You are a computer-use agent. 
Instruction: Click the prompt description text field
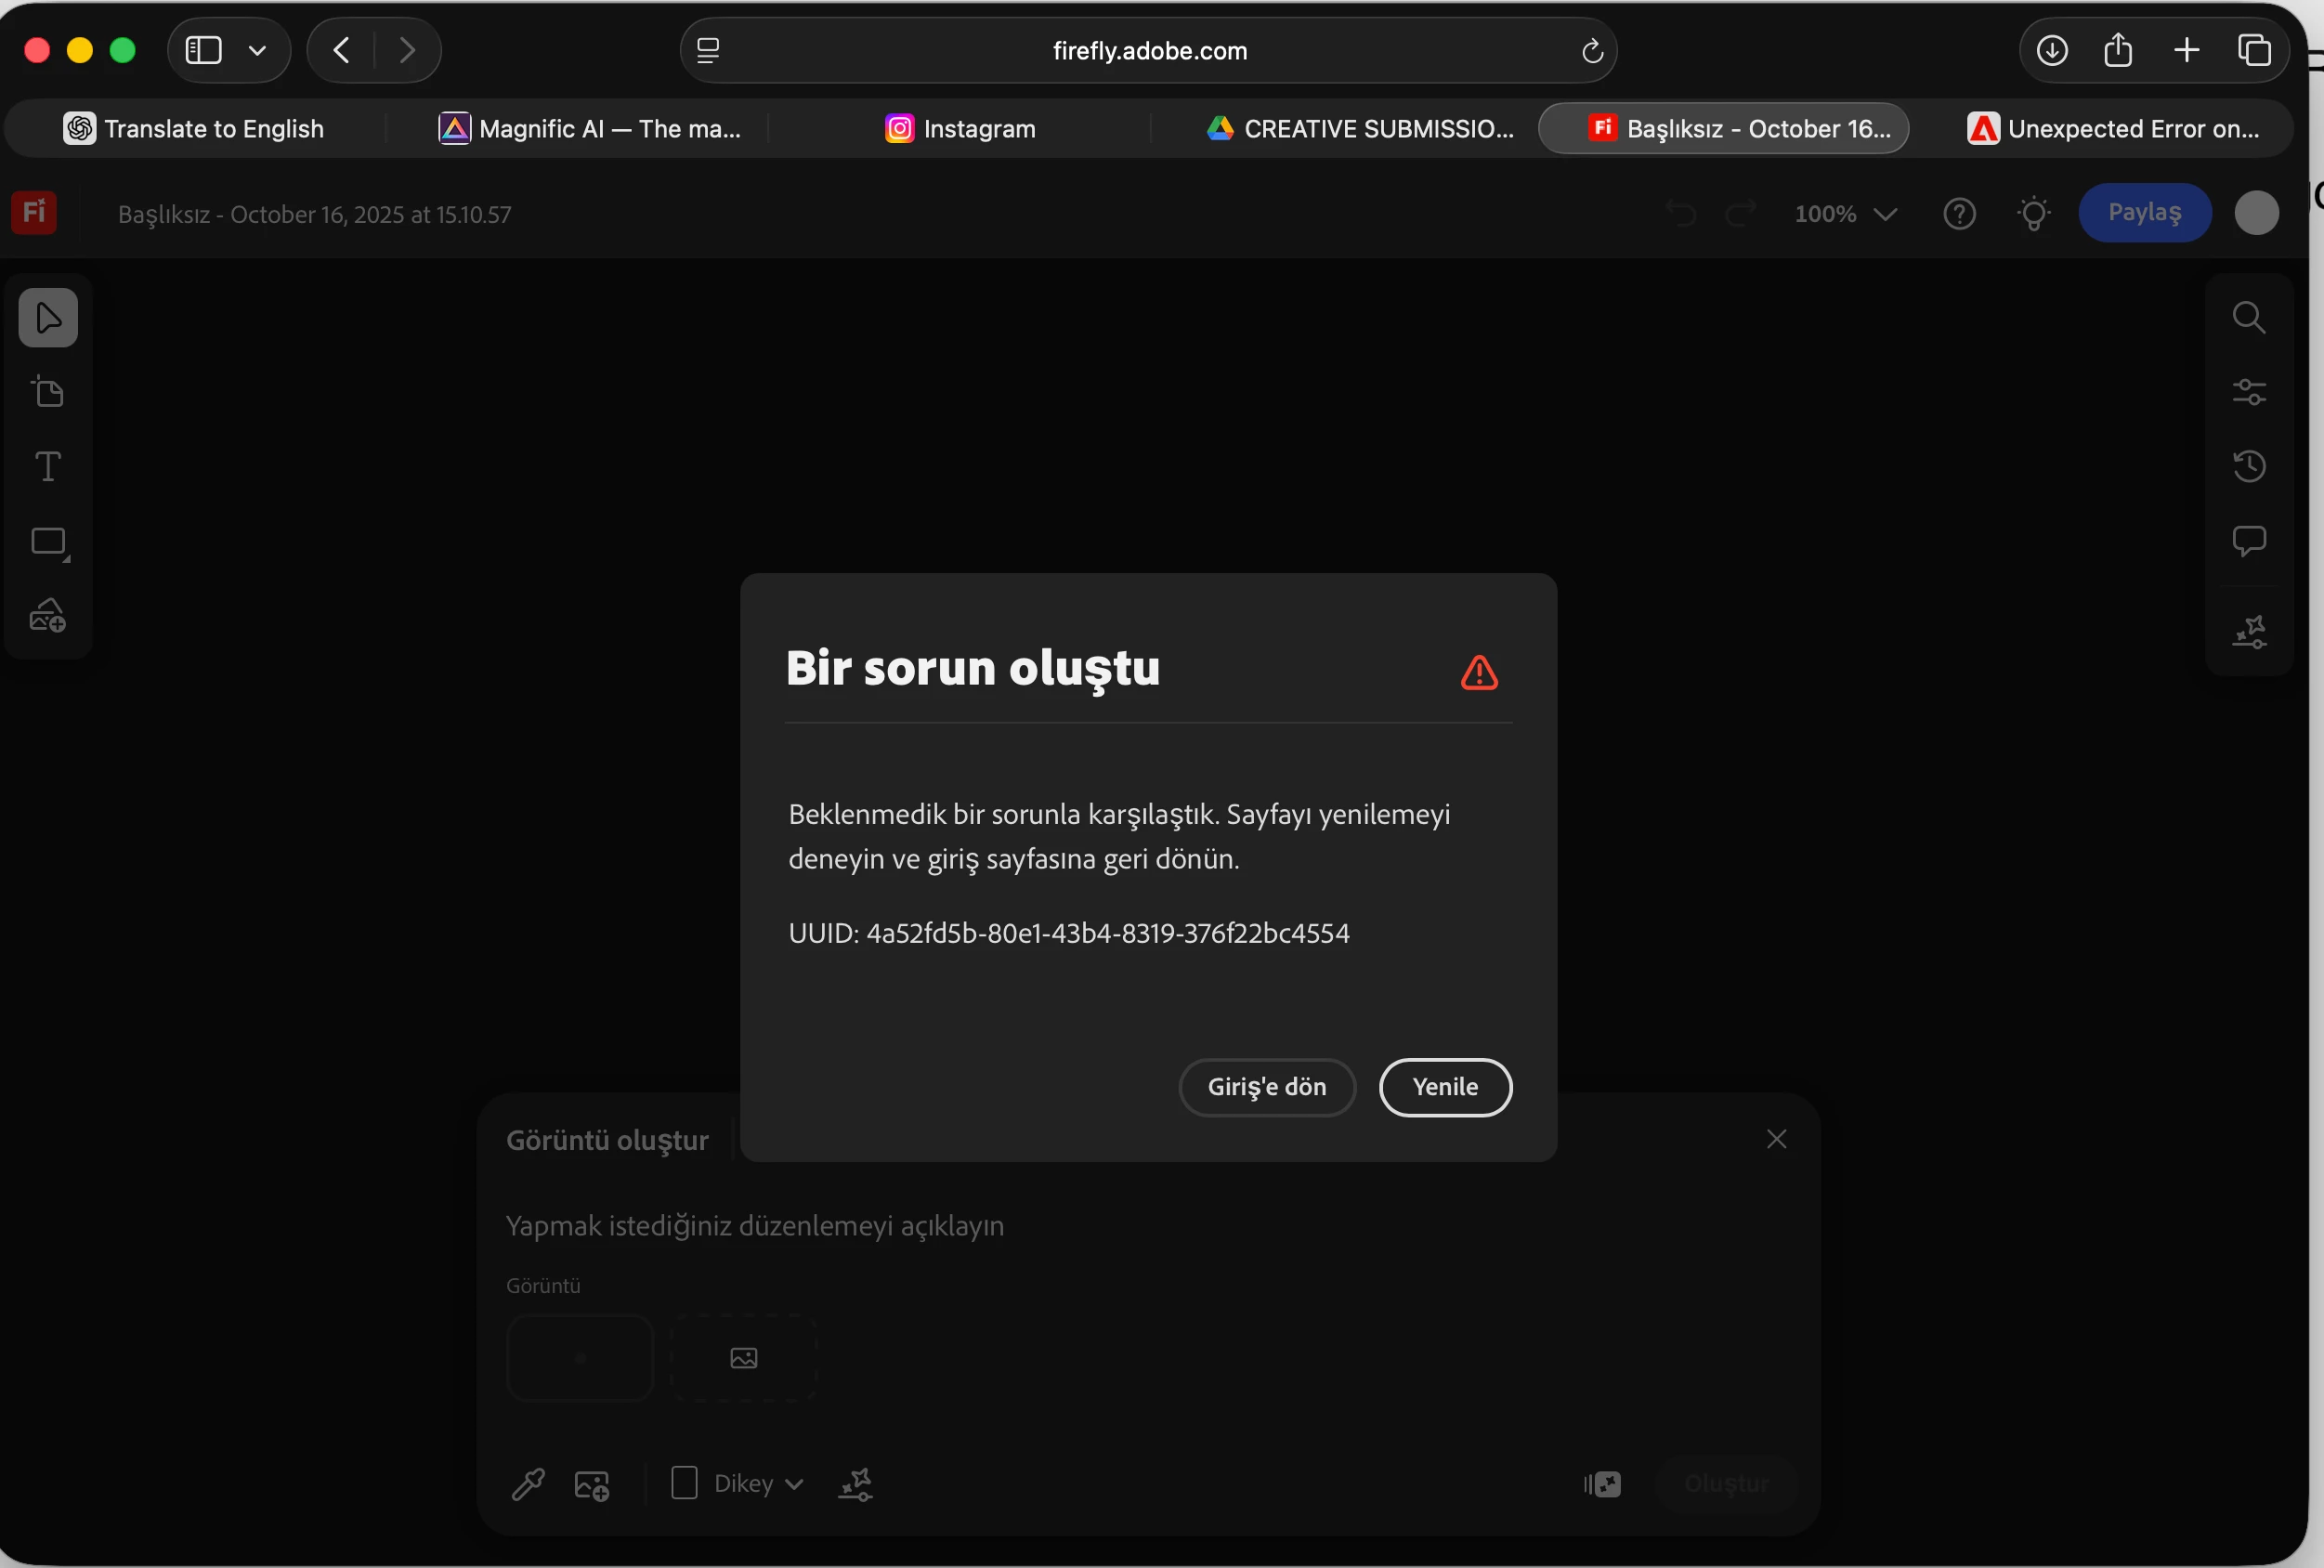(1000, 1226)
